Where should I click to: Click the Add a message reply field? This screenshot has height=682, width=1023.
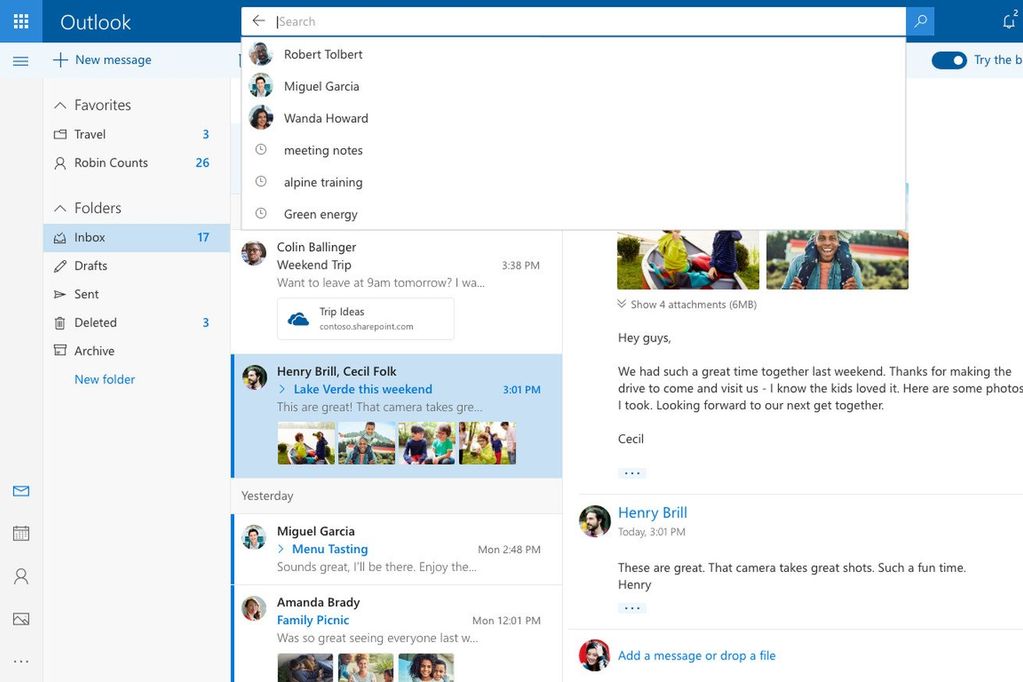696,656
